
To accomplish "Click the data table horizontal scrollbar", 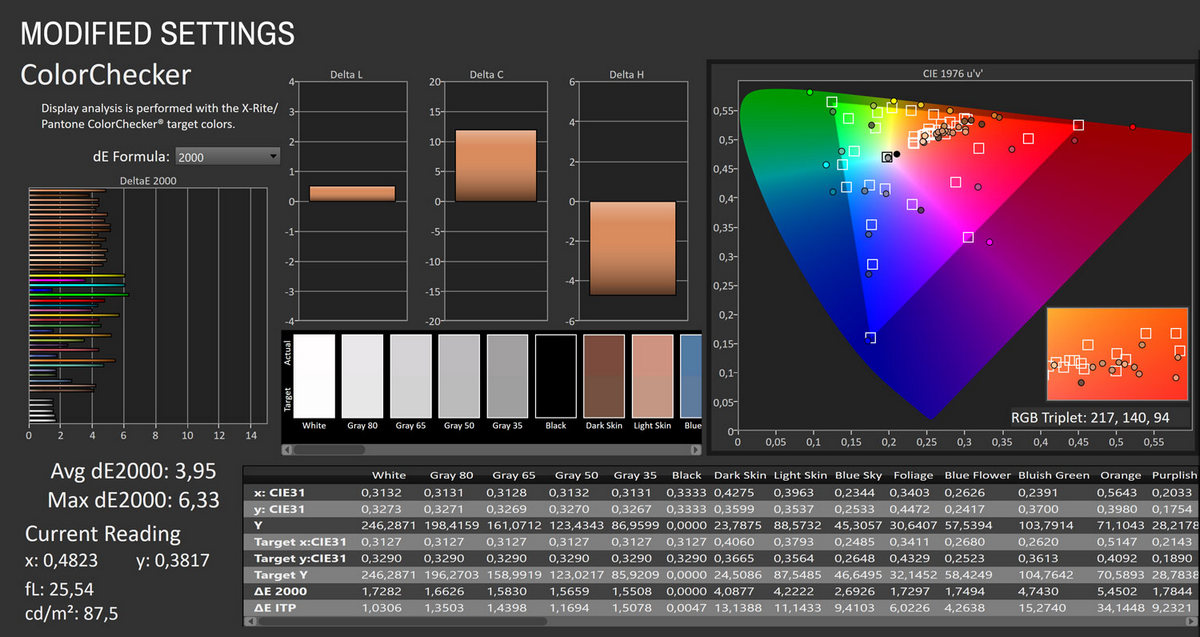I will tap(700, 623).
